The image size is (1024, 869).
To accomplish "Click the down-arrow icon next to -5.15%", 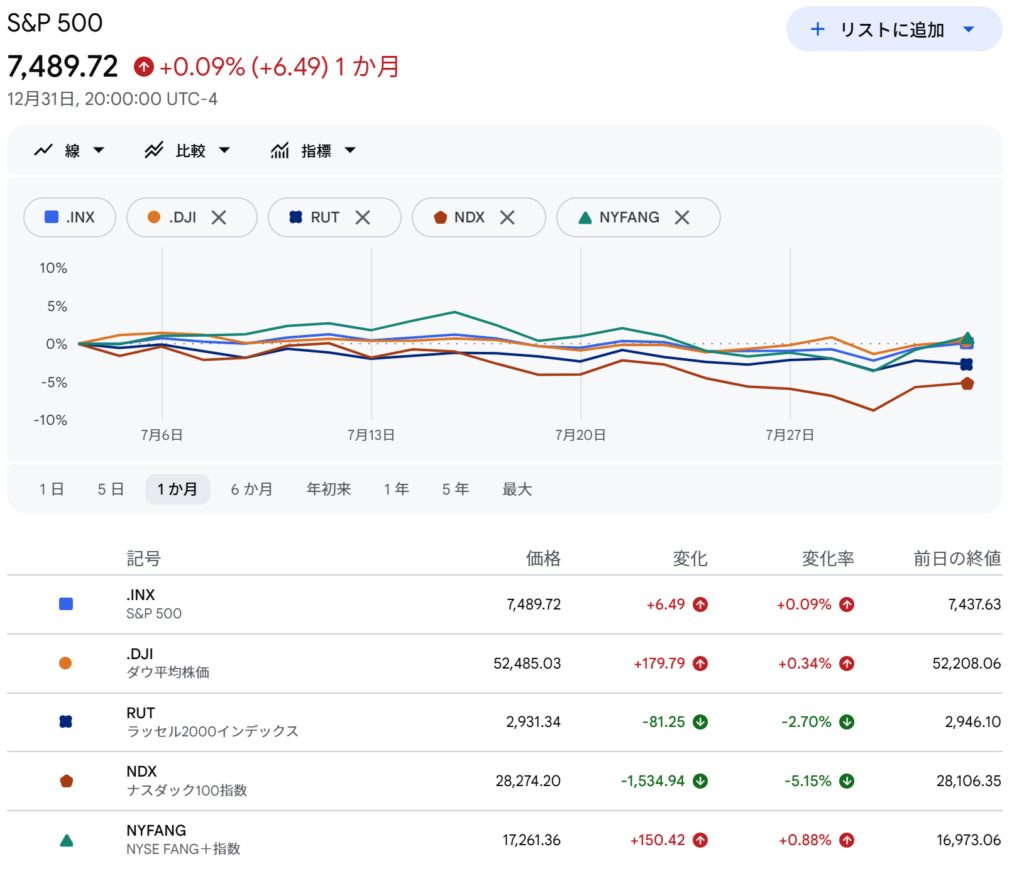I will [847, 781].
